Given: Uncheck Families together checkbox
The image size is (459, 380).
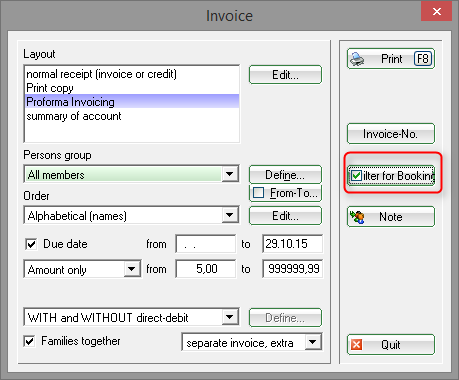Looking at the screenshot, I should (29, 341).
